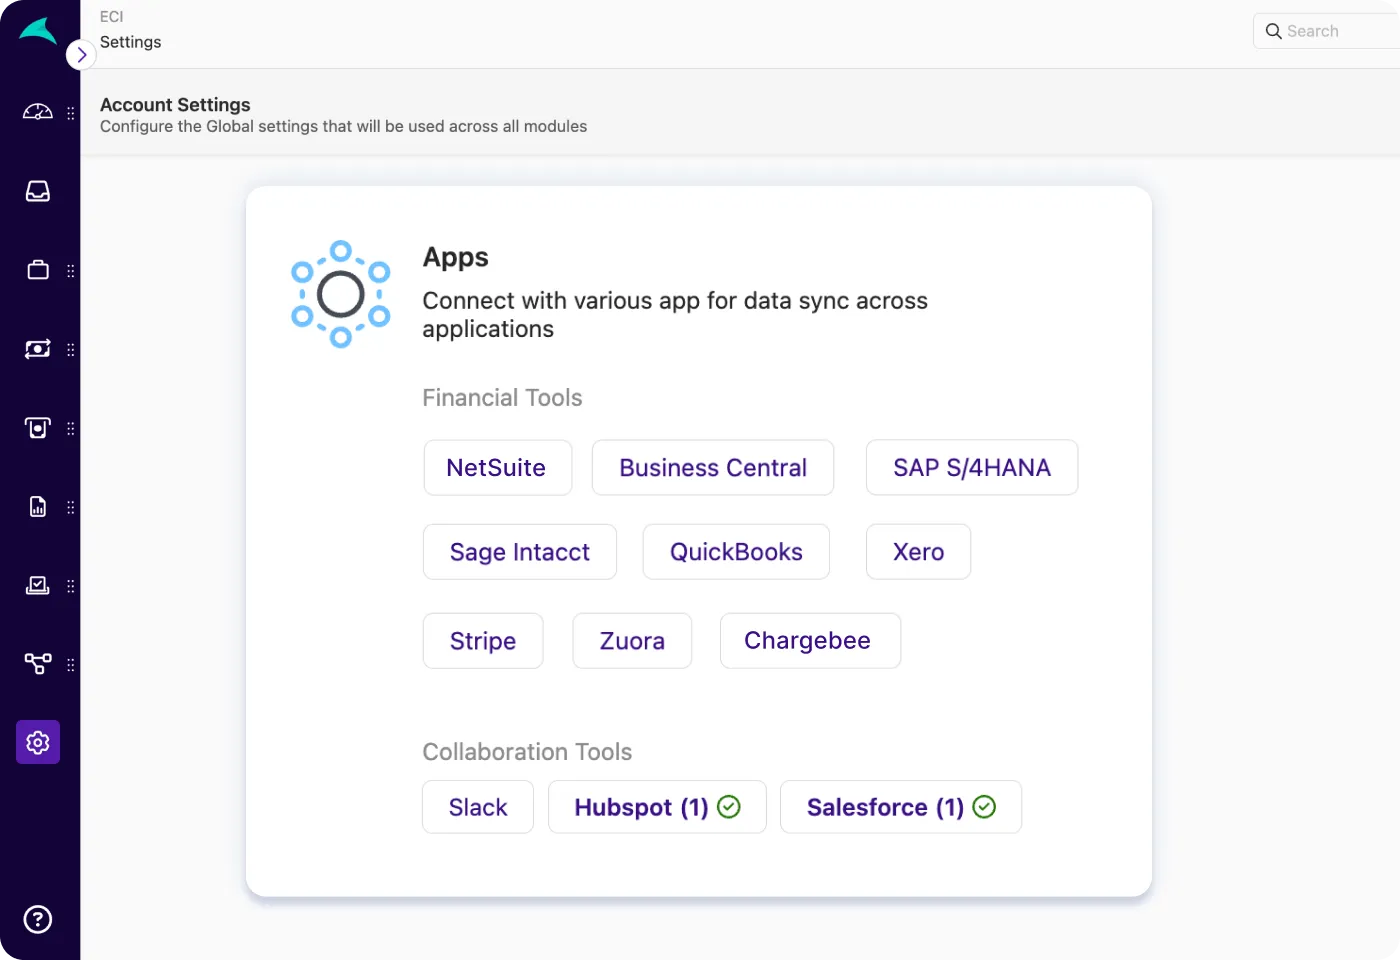Click the dolphin logo at top left
The image size is (1400, 960).
38,31
